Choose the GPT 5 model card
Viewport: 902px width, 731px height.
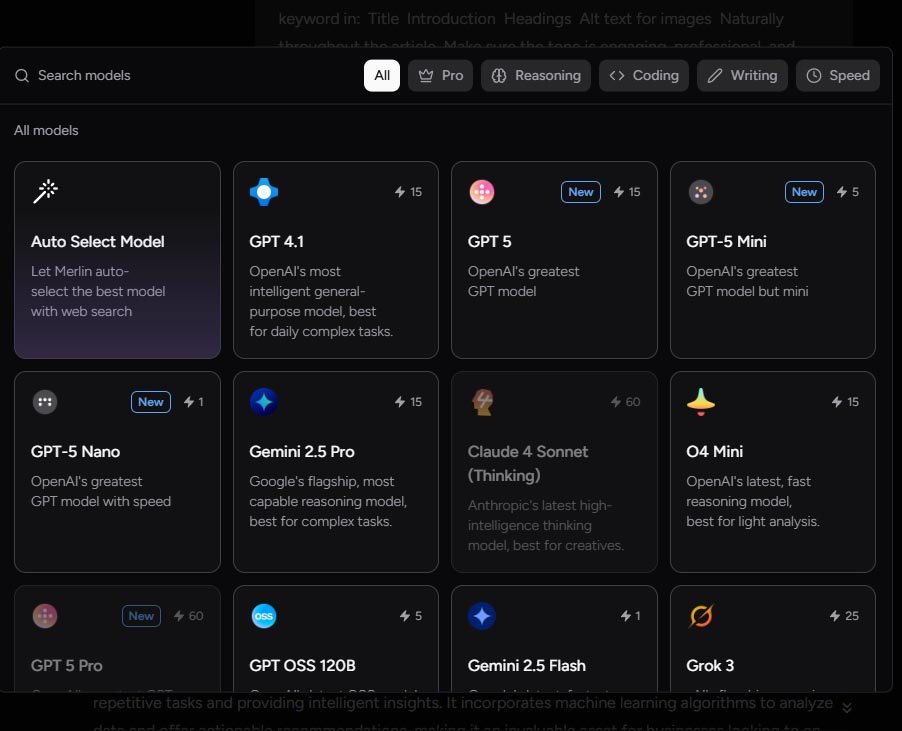coord(554,260)
